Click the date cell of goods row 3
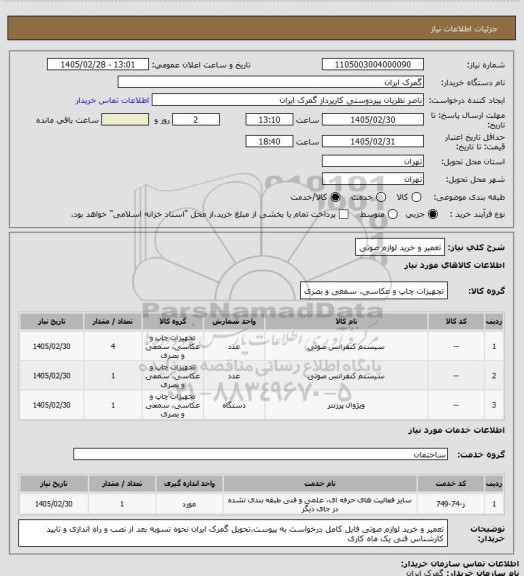The image size is (524, 576). (51, 405)
